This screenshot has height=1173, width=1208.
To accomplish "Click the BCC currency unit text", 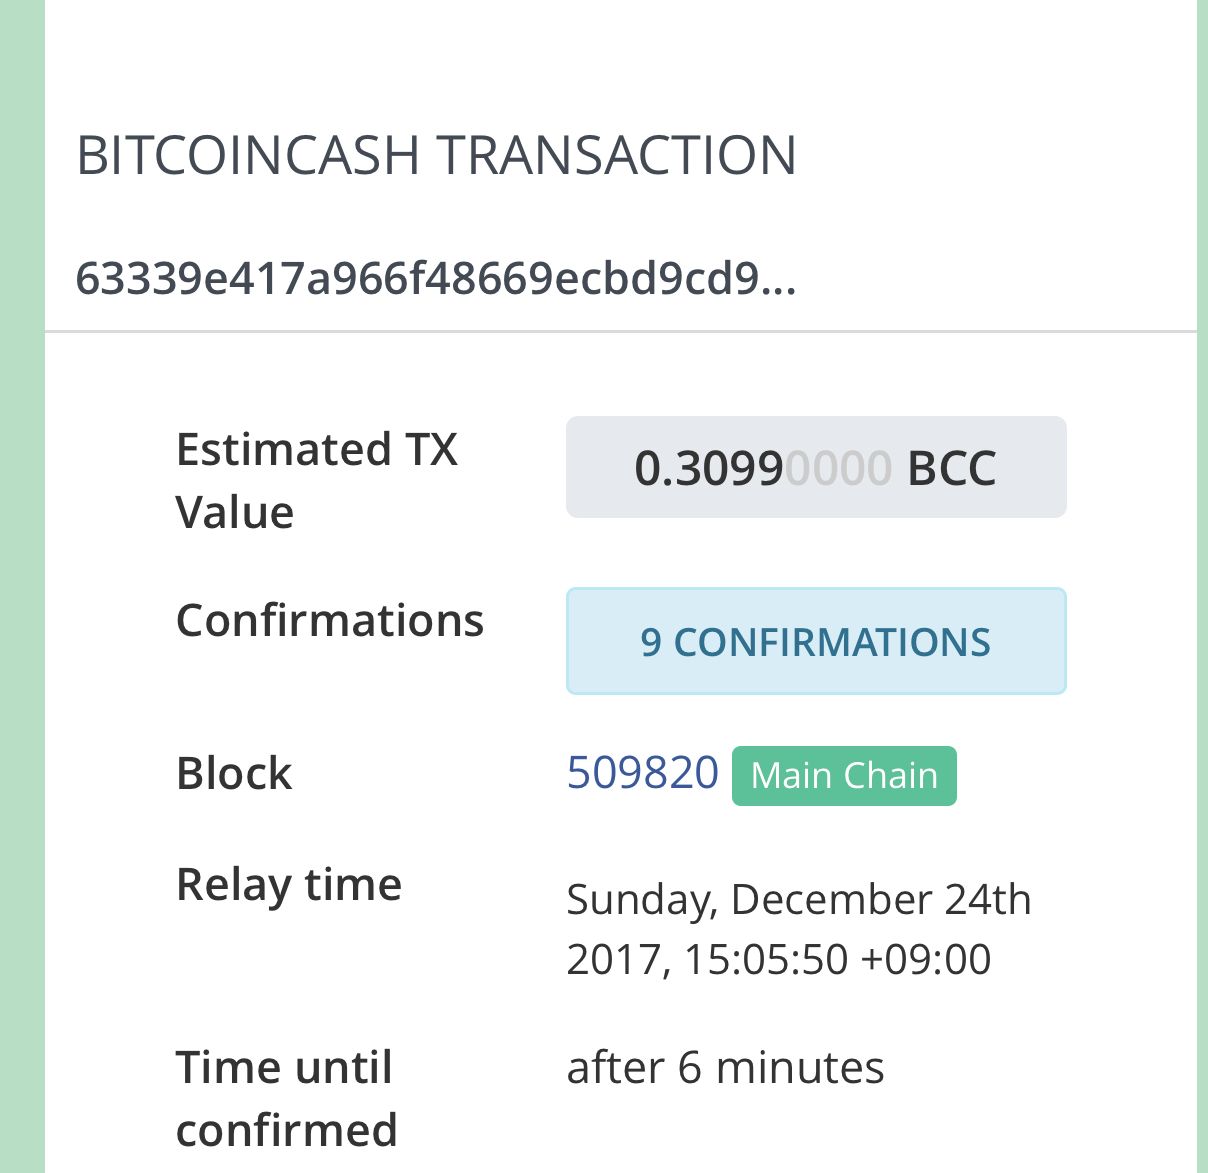I will click(951, 468).
